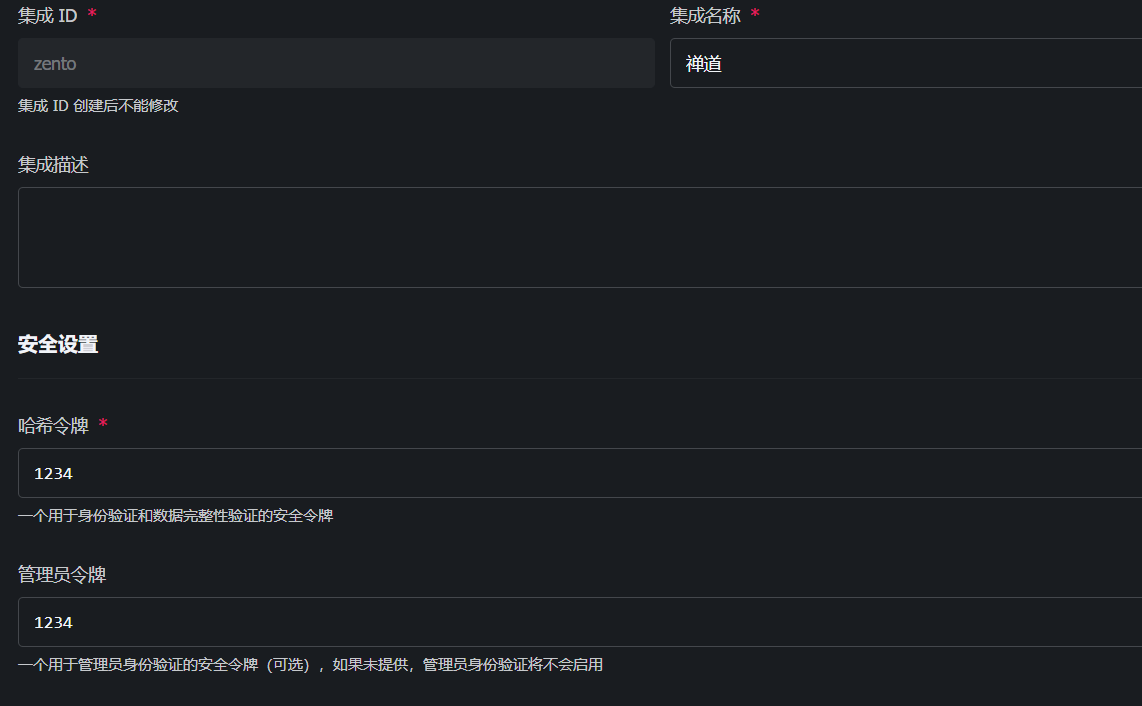Click the 安全设置 section heading
The height and width of the screenshot is (706, 1142).
[55, 344]
